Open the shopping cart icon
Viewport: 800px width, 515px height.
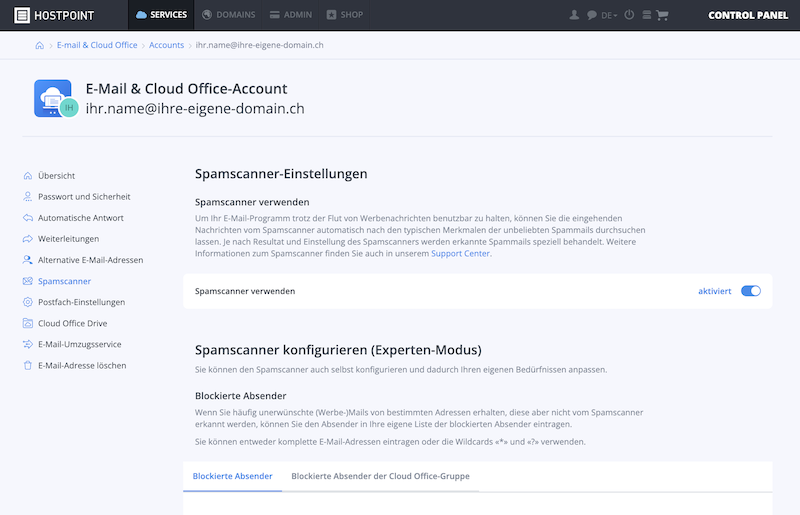pyautogui.click(x=662, y=15)
